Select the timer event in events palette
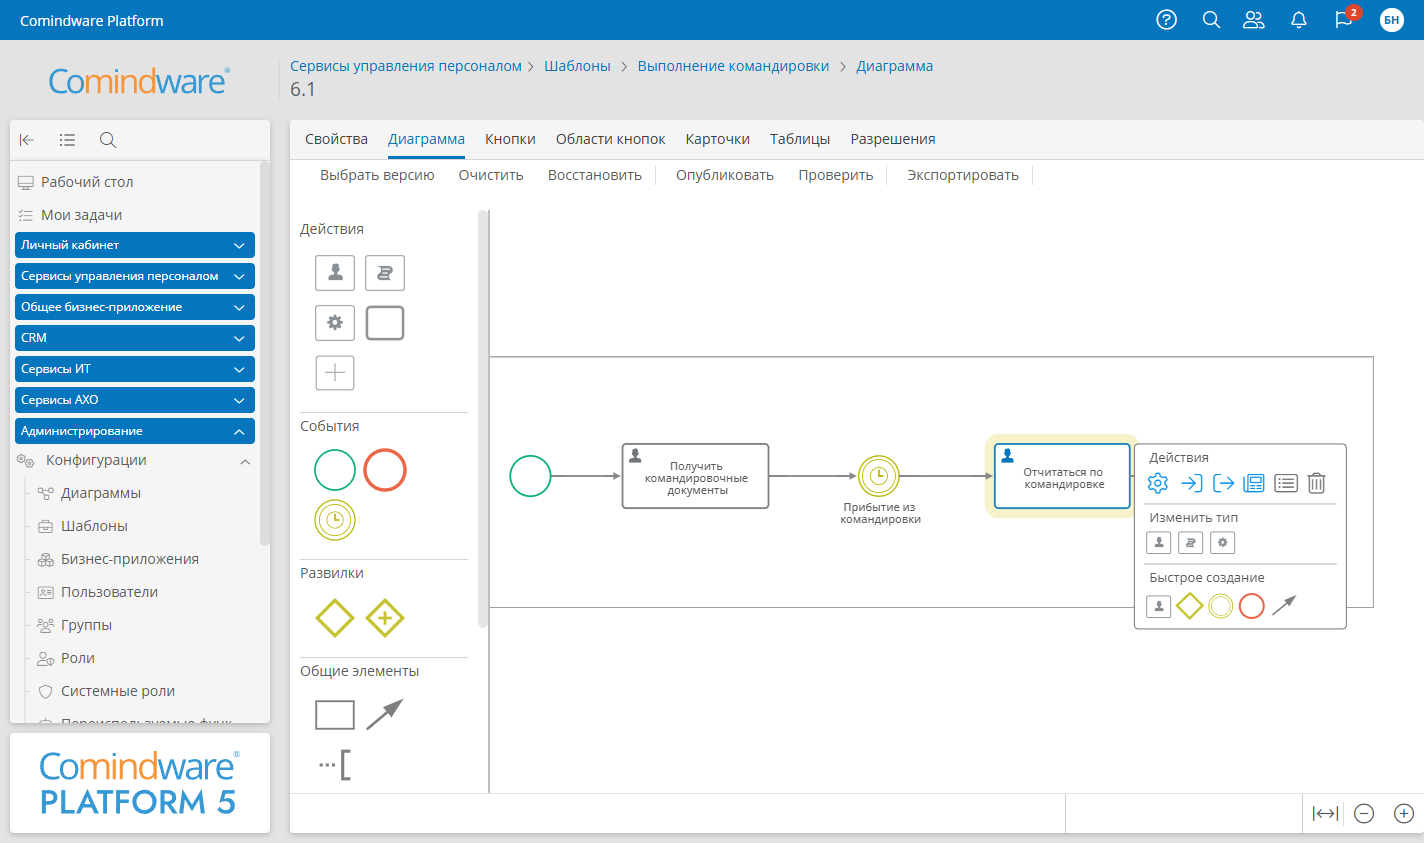Viewport: 1424px width, 843px height. click(335, 520)
